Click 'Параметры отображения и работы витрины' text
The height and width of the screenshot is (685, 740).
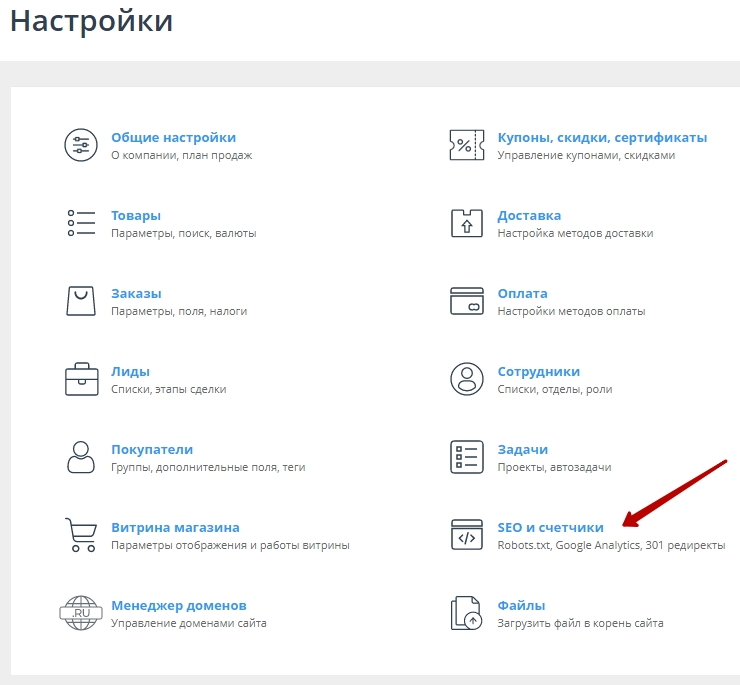pos(230,545)
